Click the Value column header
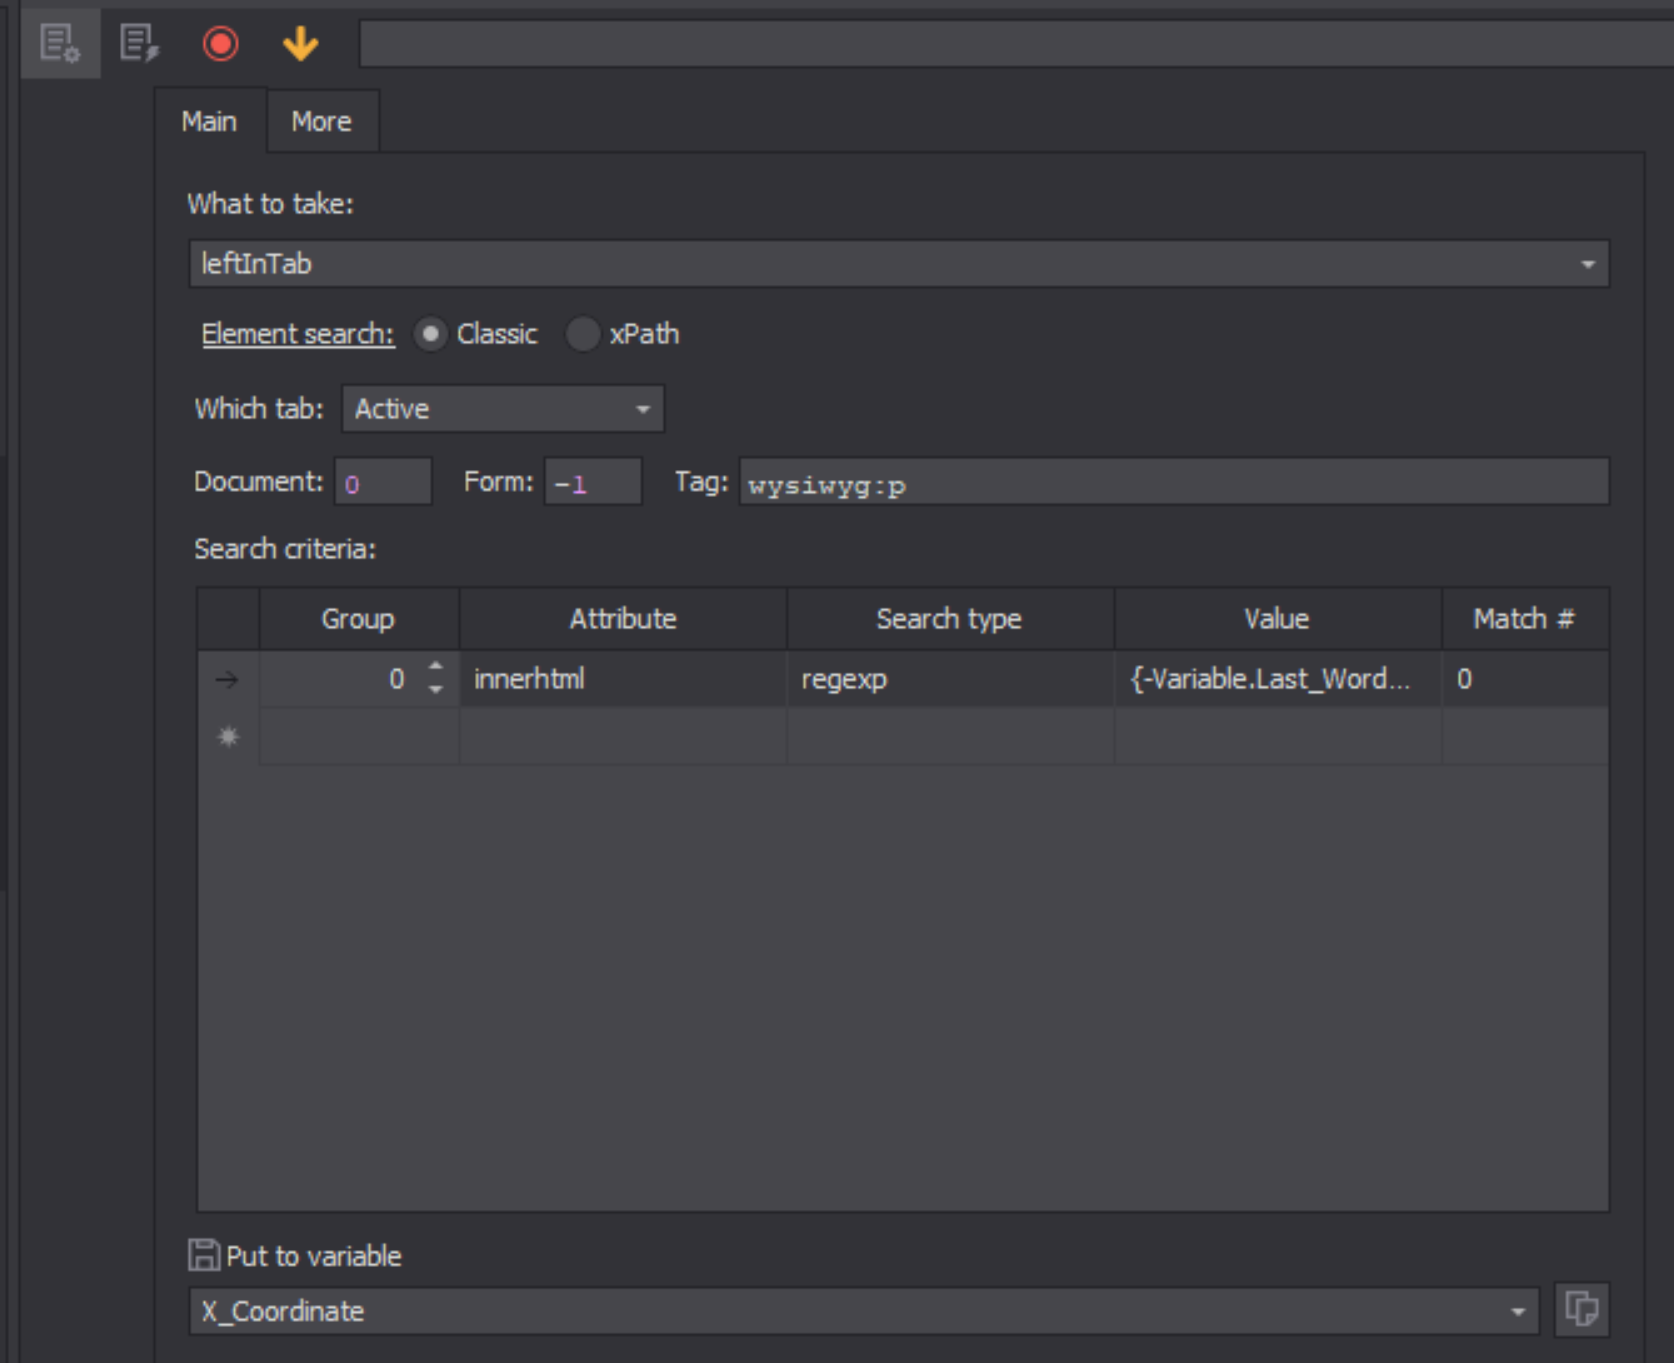The image size is (1674, 1363). pos(1277,619)
